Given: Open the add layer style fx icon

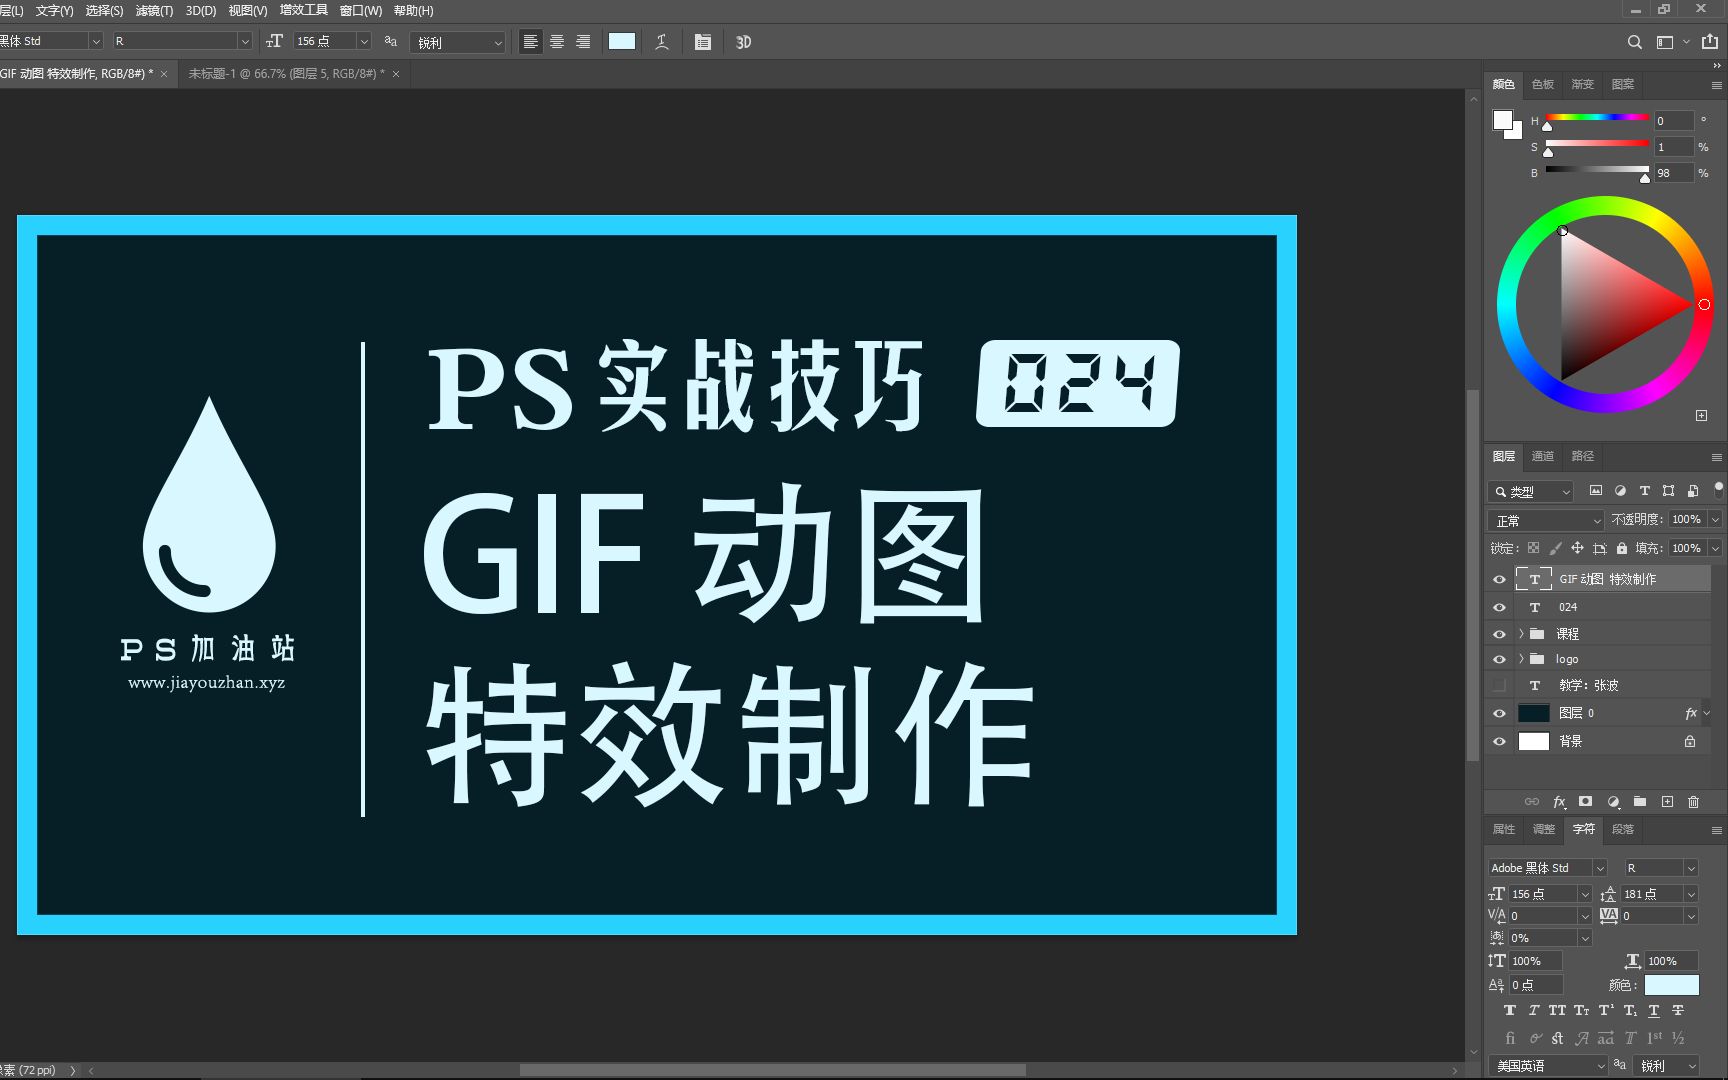Looking at the screenshot, I should 1559,802.
